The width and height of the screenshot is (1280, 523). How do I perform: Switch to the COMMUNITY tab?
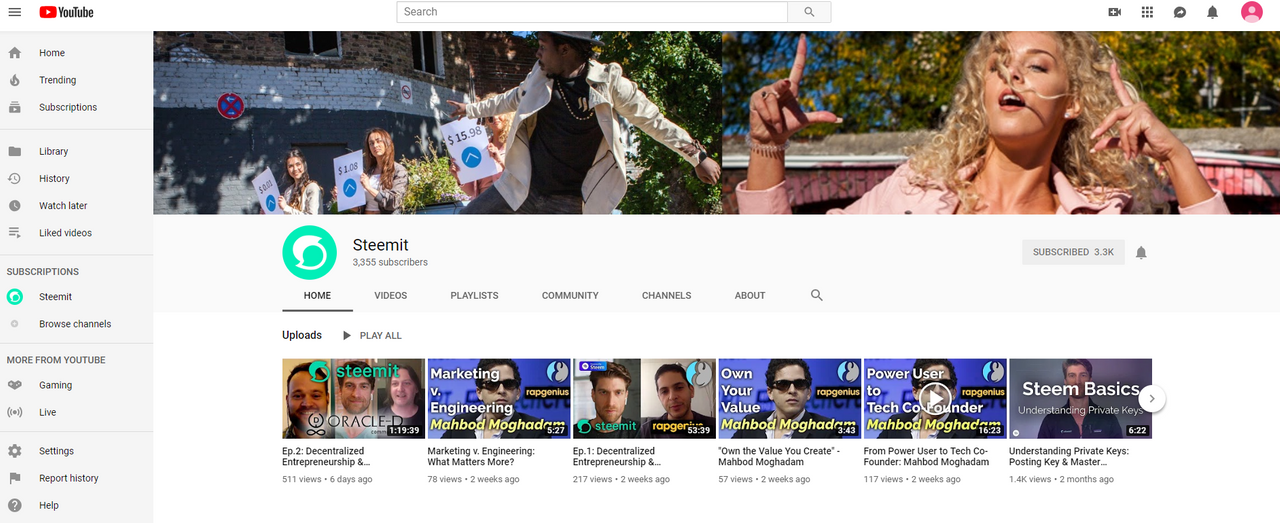click(x=570, y=296)
